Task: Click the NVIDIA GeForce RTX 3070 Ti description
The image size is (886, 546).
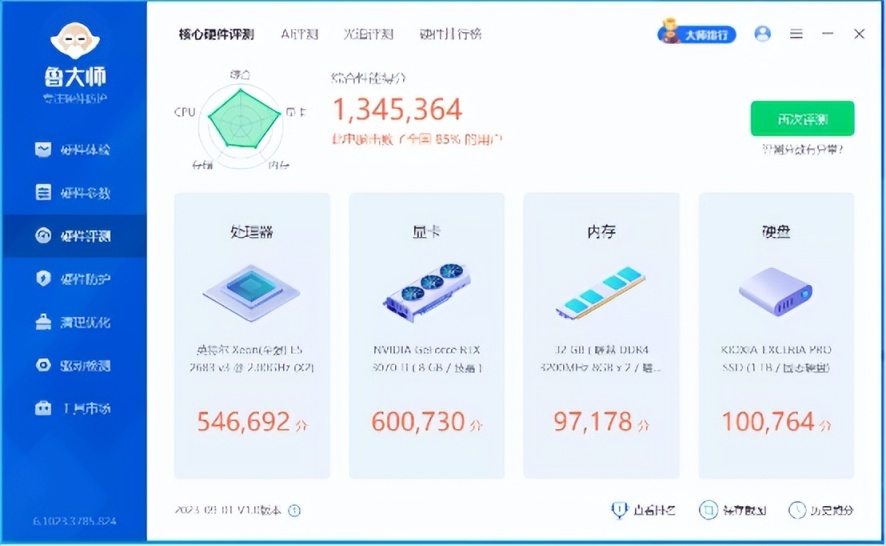Action: coord(427,358)
